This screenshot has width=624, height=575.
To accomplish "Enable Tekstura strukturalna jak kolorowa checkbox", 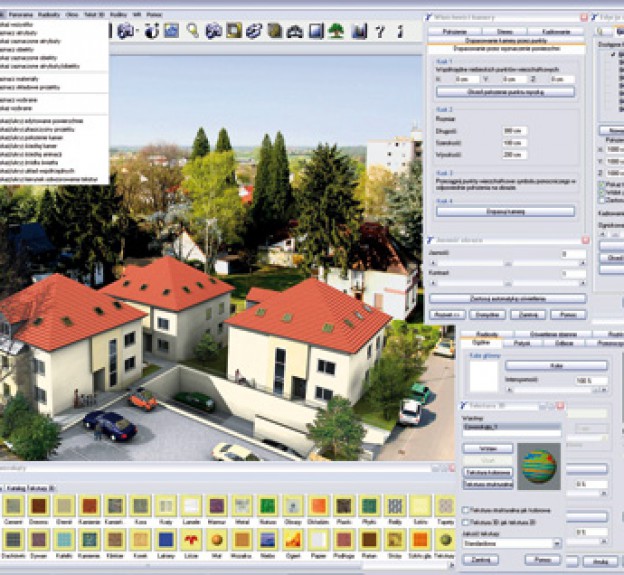I will coord(465,510).
